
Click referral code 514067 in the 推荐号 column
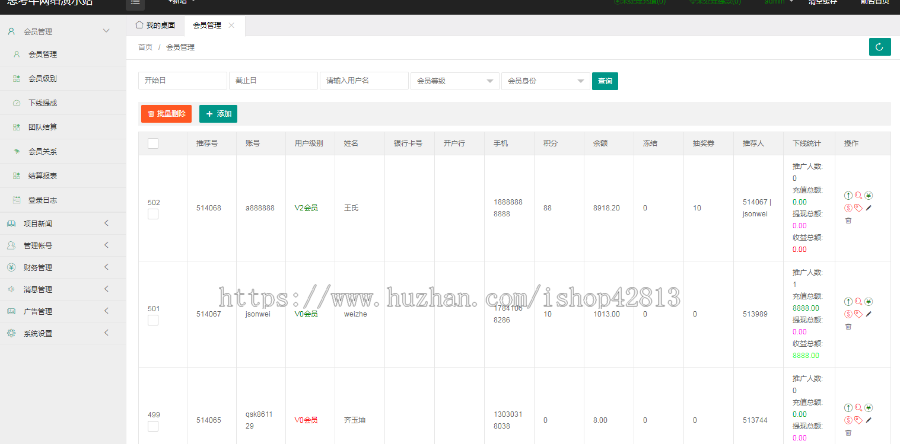pos(209,314)
